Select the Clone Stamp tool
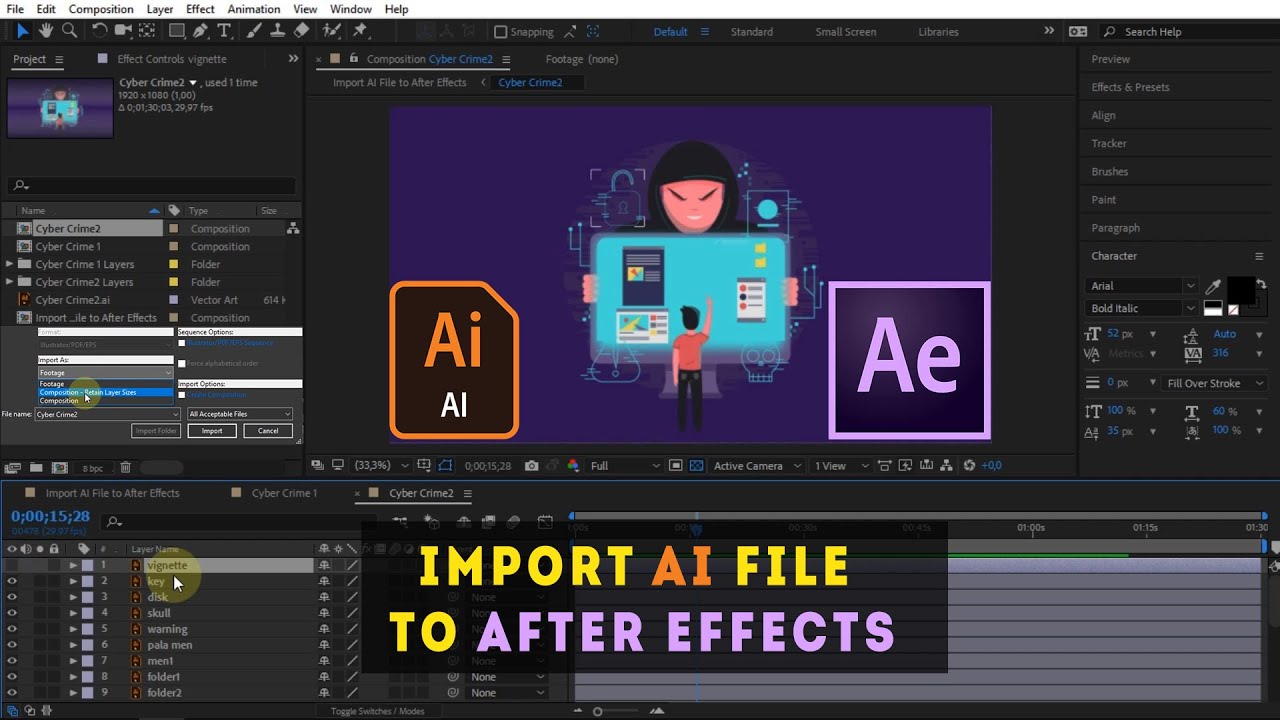 (x=279, y=31)
